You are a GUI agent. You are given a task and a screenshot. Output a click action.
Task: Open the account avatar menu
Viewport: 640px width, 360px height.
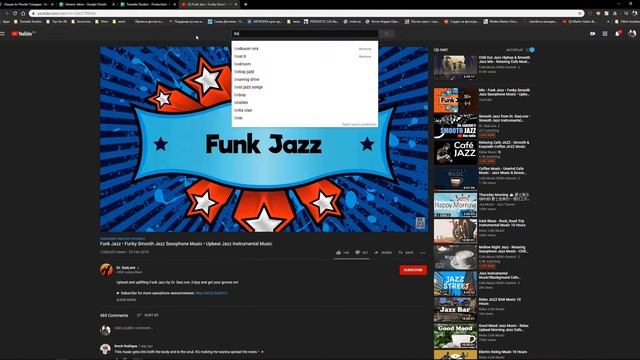click(632, 34)
